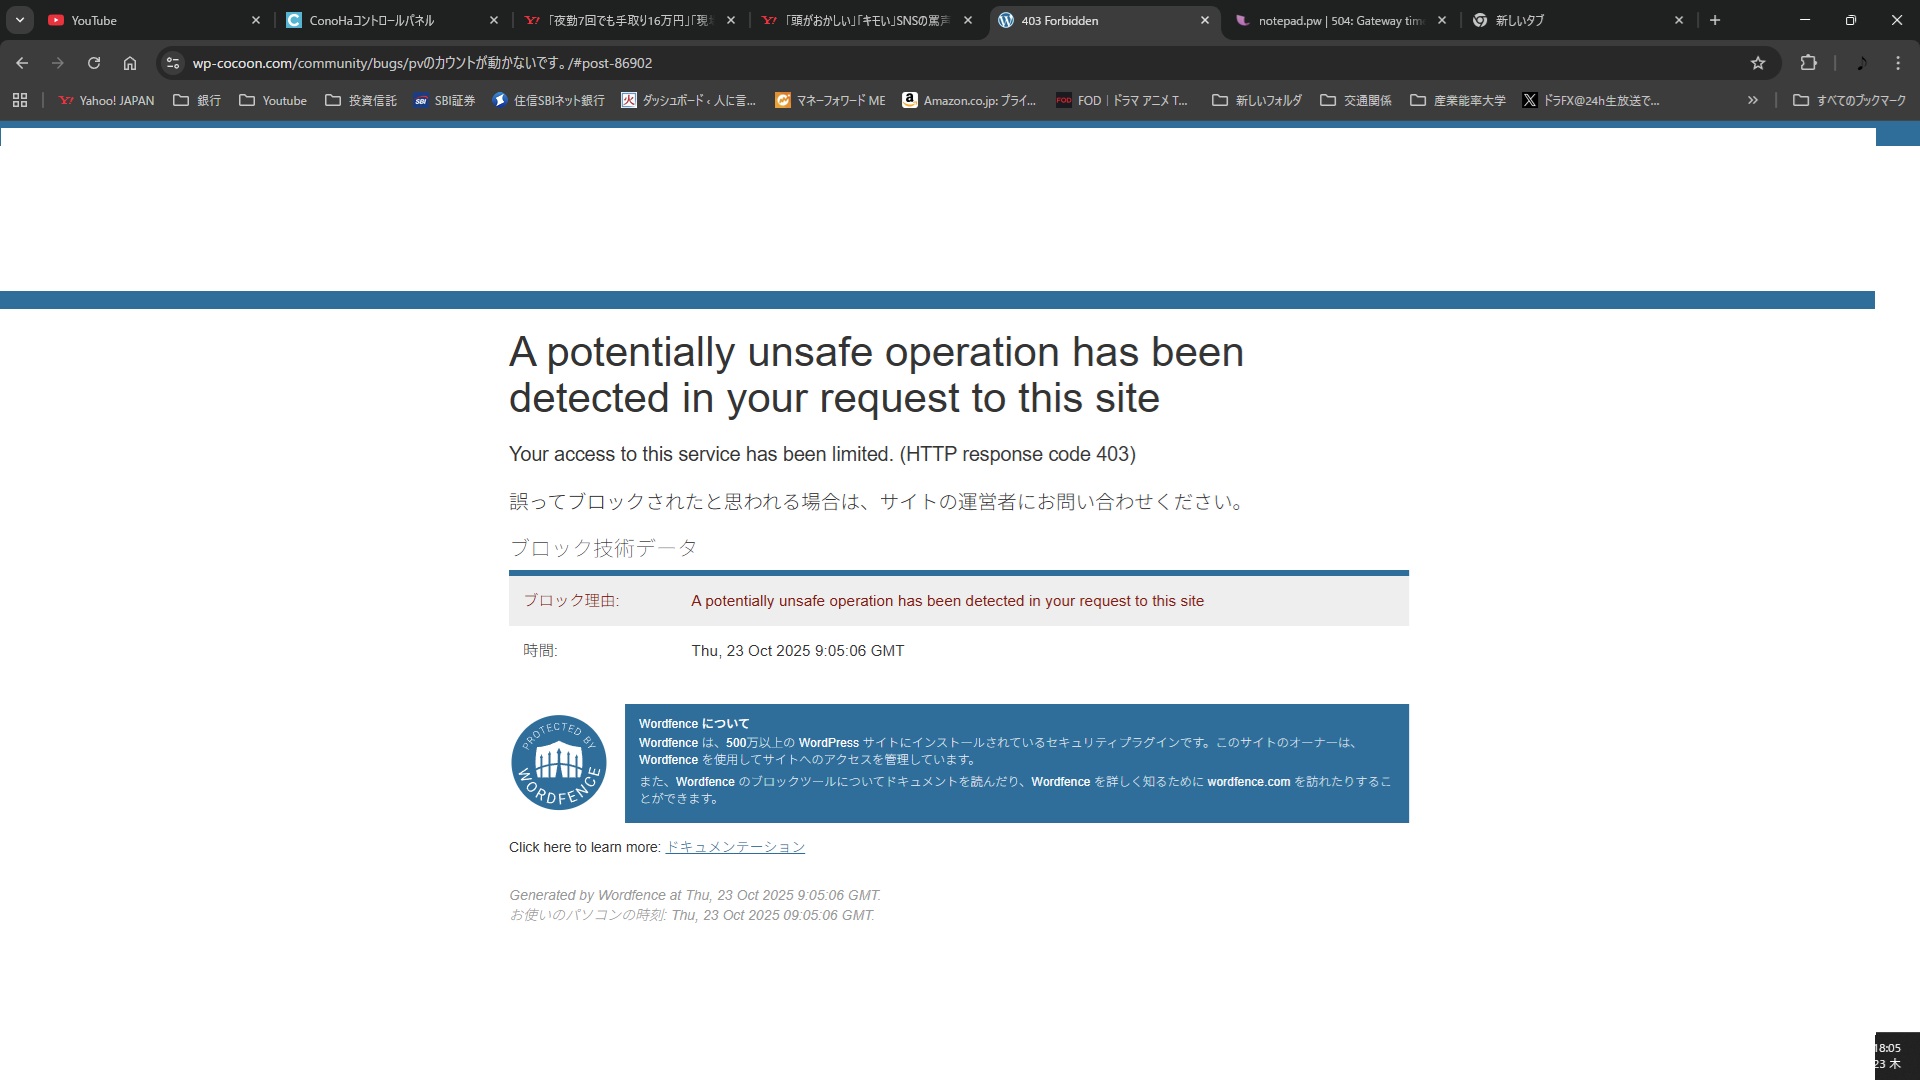Open the ドキュメンテーション link
Viewport: 1920px width, 1080px height.
735,847
